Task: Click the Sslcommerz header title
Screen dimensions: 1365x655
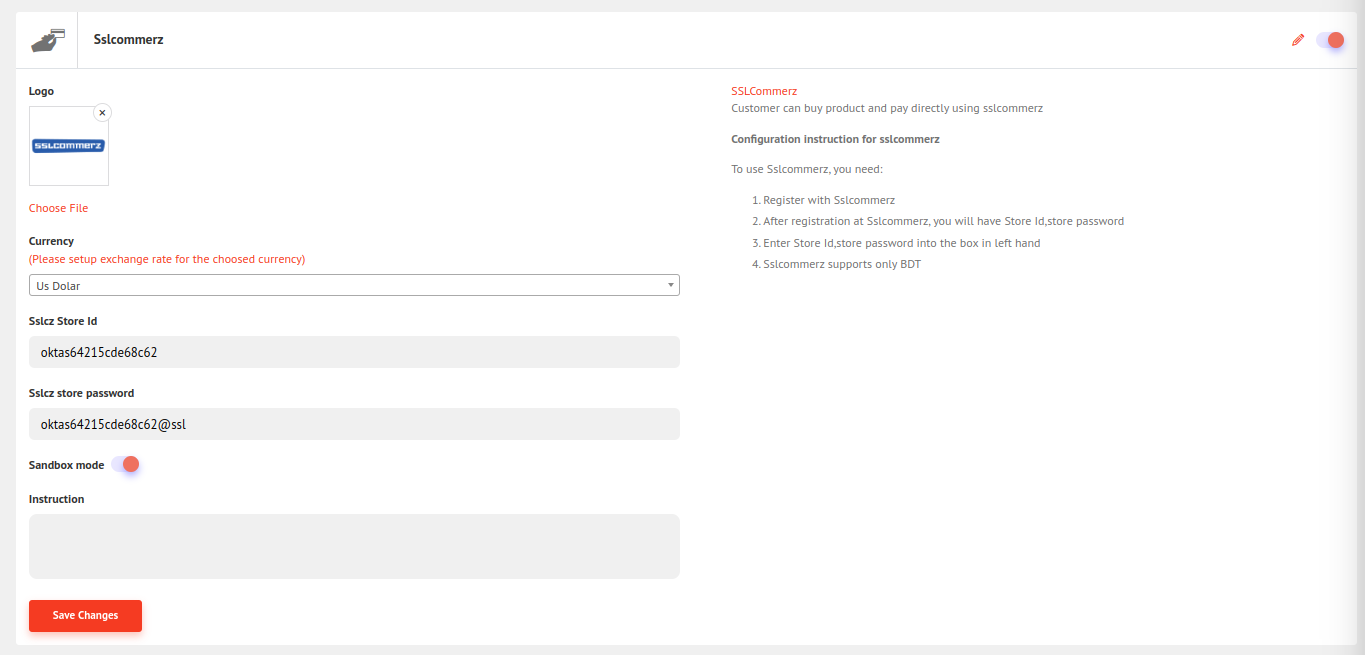Action: 128,40
